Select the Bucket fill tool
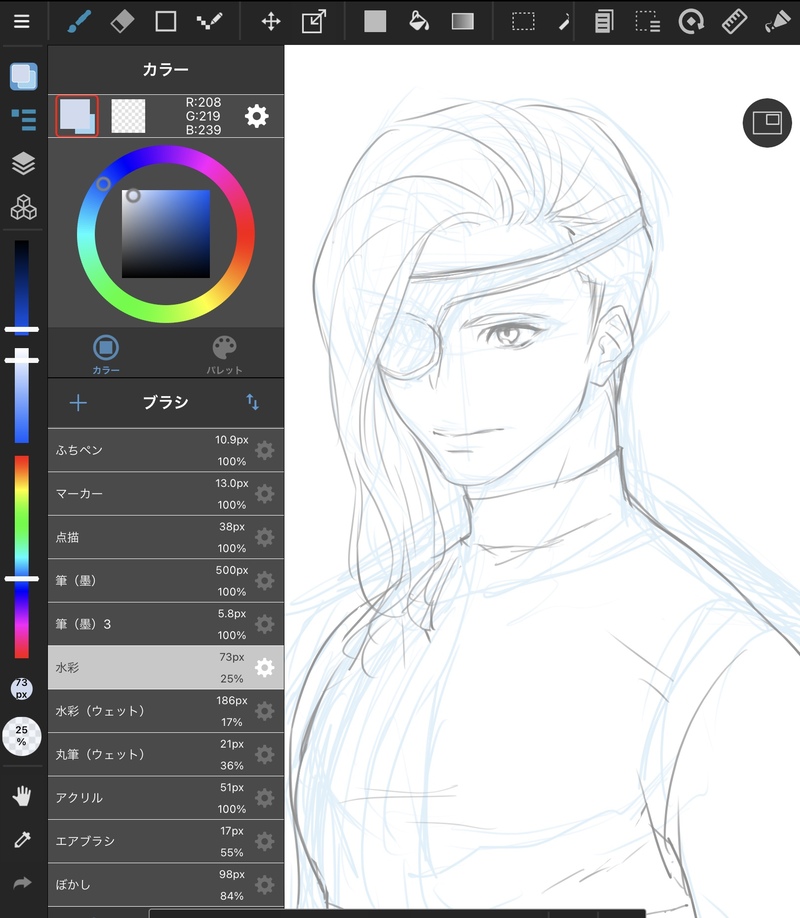 pos(419,22)
